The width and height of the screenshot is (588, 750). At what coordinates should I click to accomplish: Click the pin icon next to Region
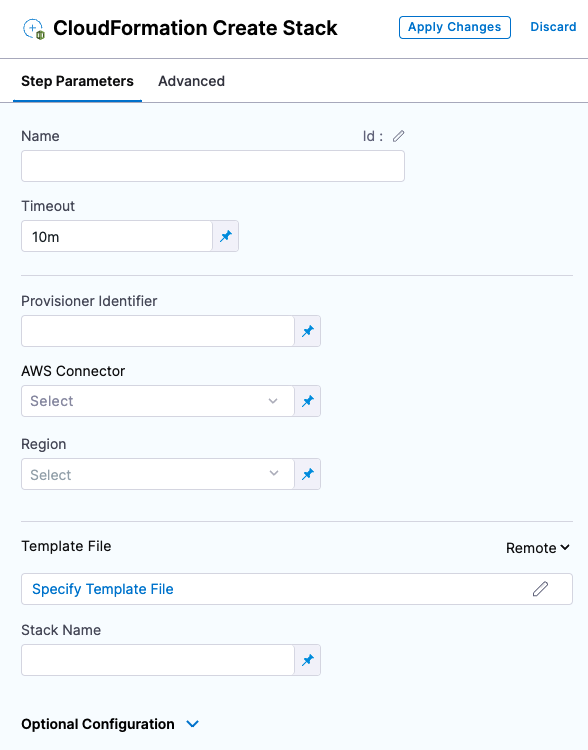(x=308, y=474)
